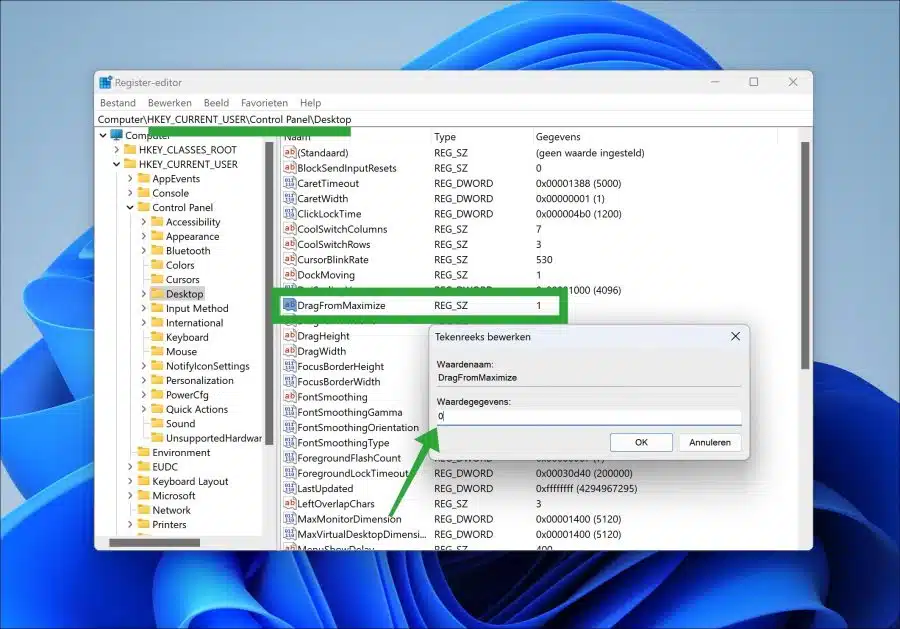Select the ForegroundLockTimeout value name
Screen dimensions: 900x629
point(352,473)
